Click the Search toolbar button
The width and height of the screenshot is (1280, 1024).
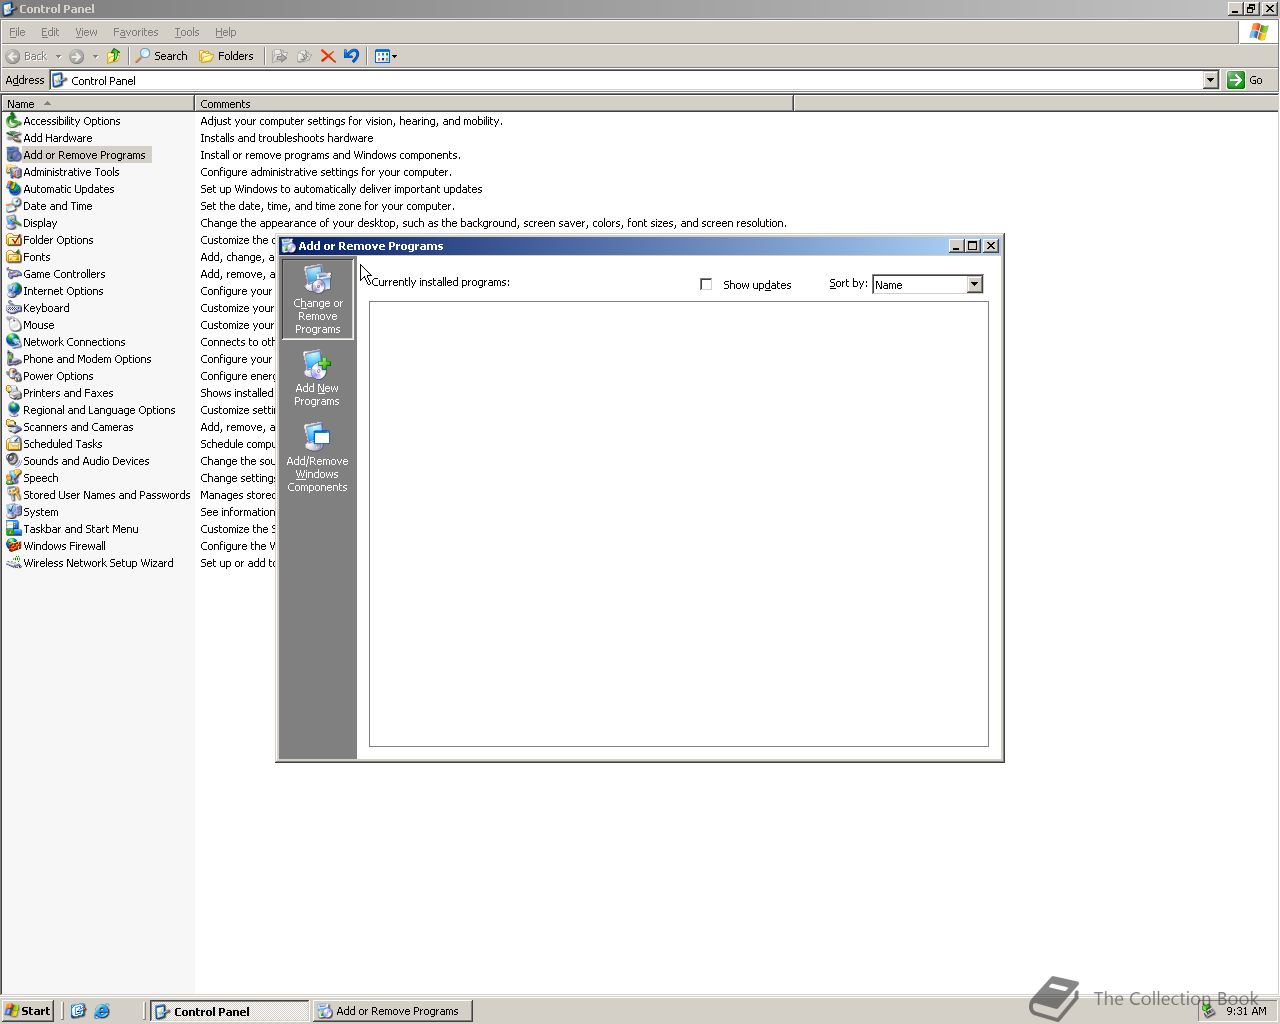162,56
